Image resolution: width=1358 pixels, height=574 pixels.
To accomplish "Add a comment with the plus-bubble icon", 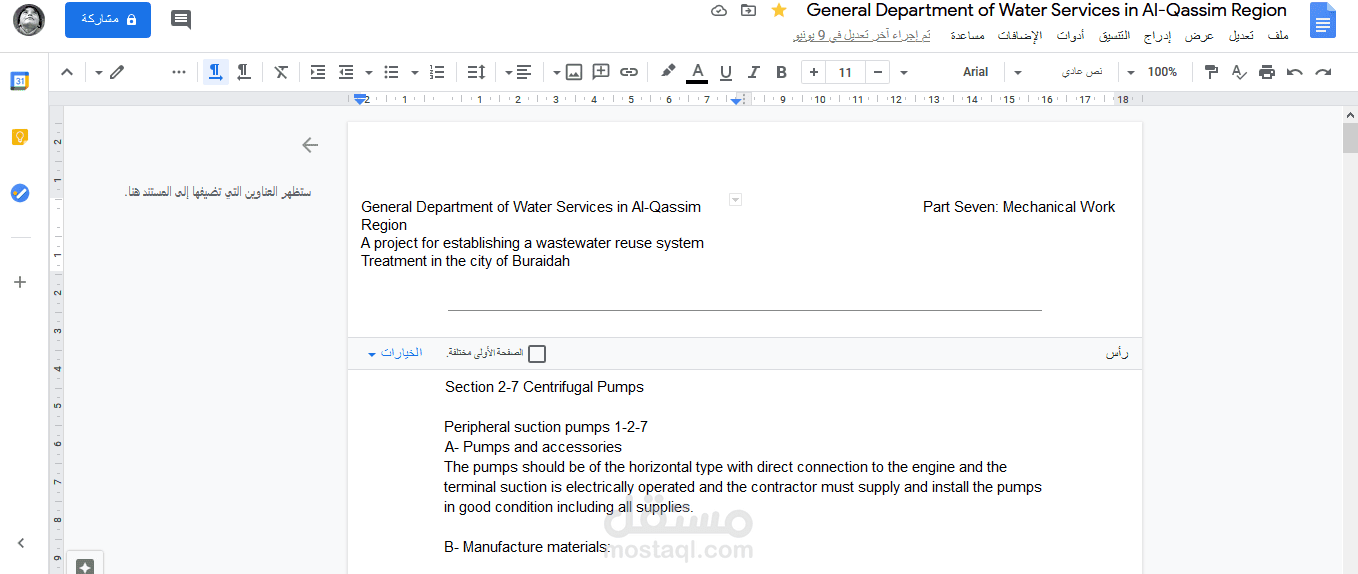I will point(601,72).
